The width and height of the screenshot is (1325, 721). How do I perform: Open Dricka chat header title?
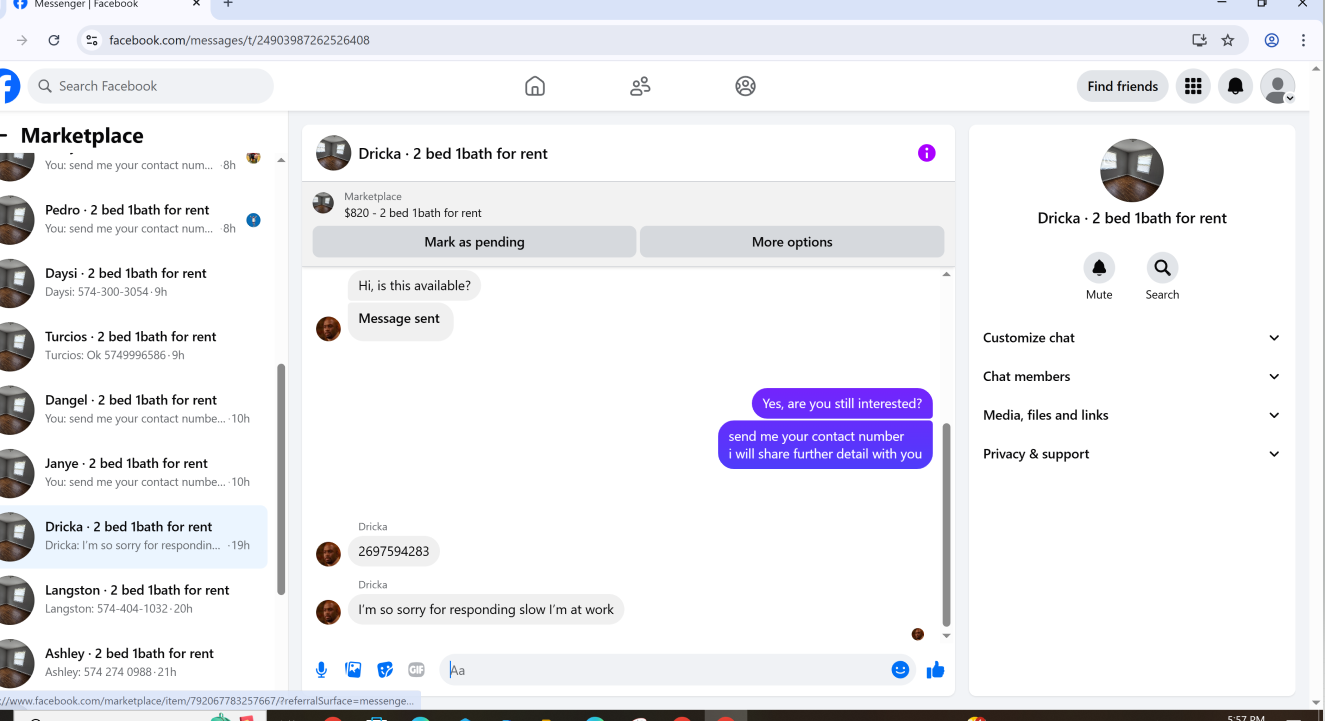point(453,153)
